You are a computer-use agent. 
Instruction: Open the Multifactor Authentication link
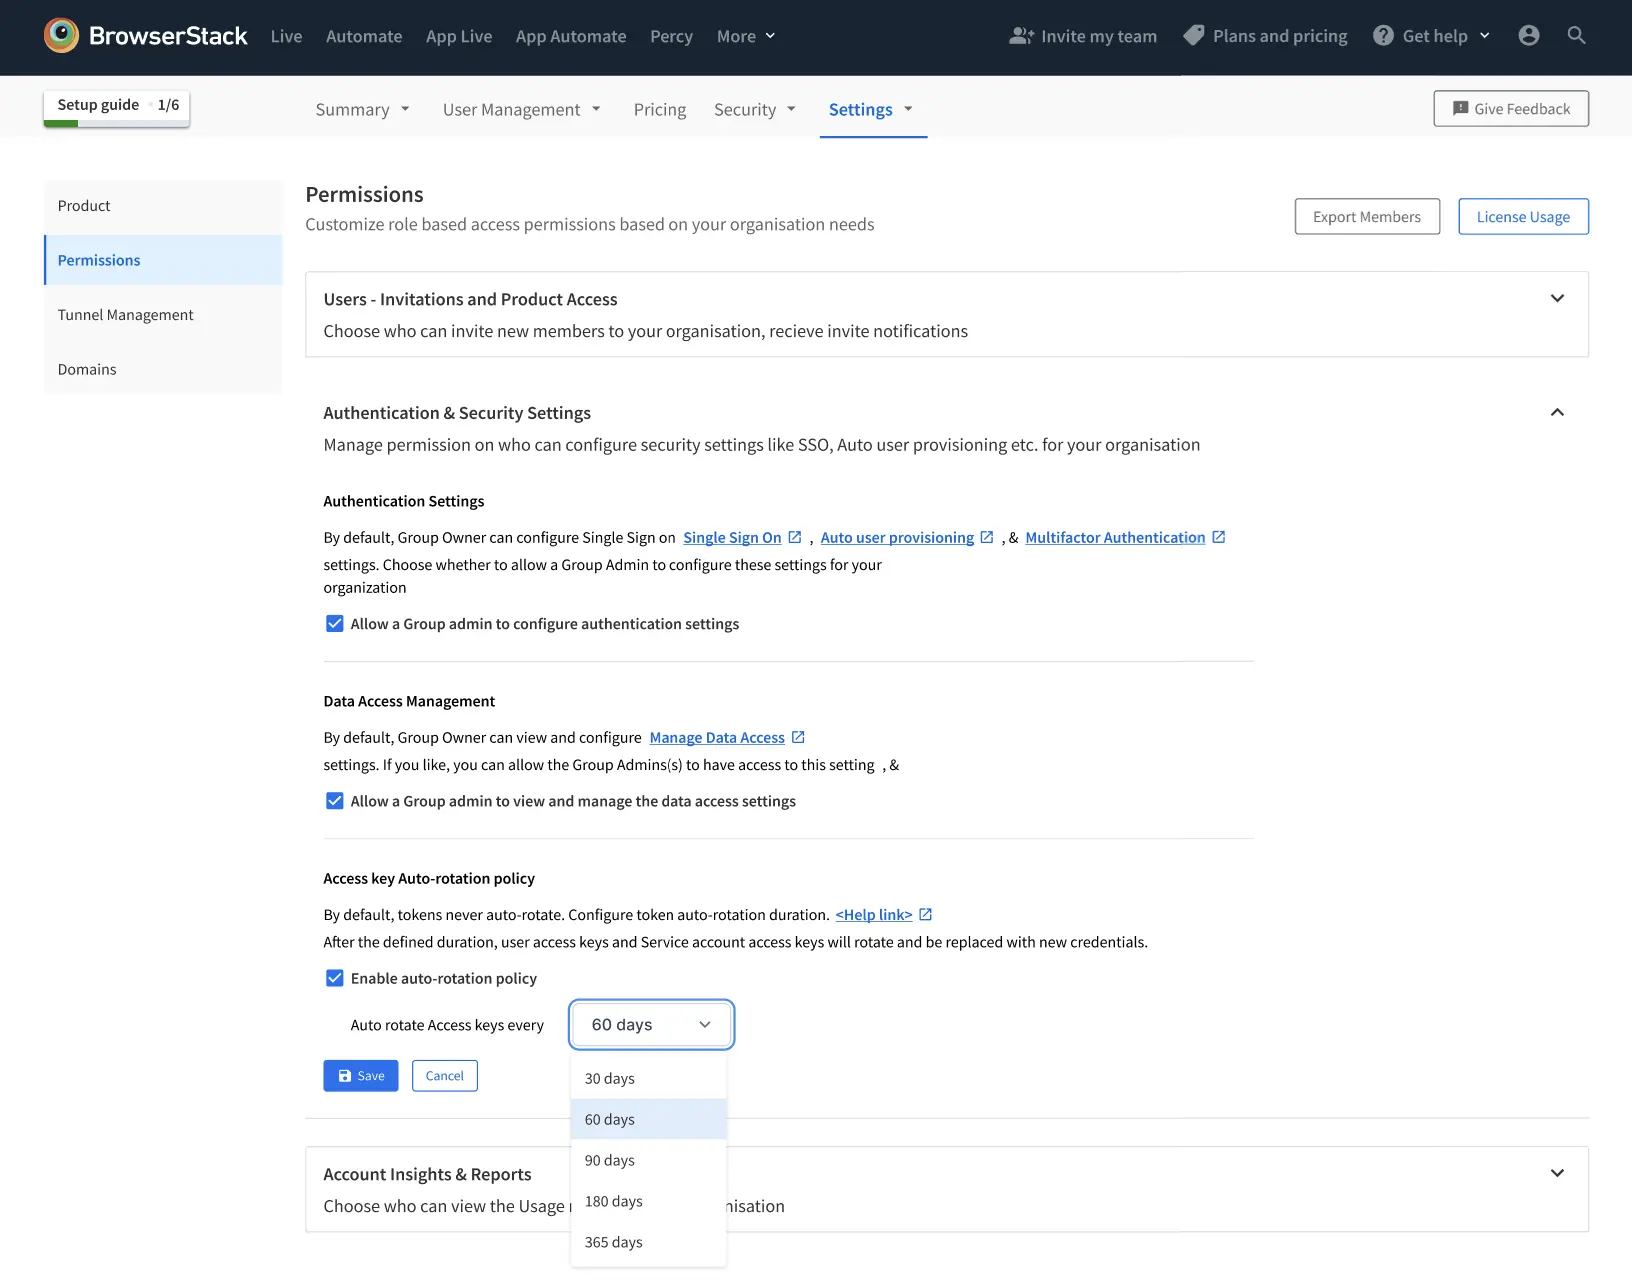[1115, 537]
